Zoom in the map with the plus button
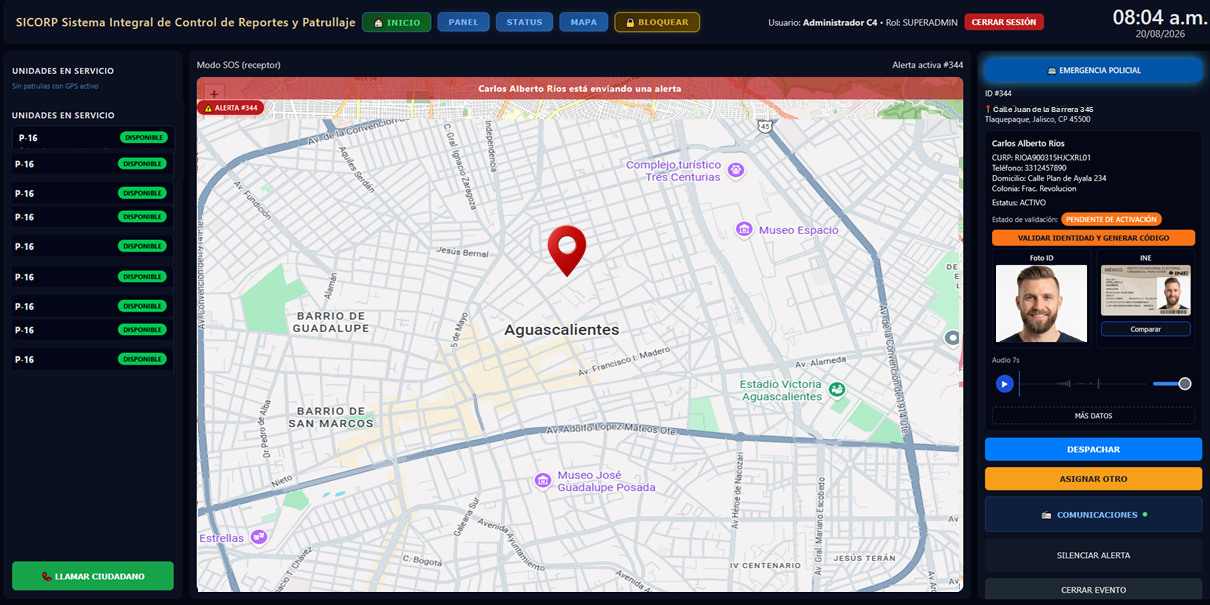 tap(214, 93)
